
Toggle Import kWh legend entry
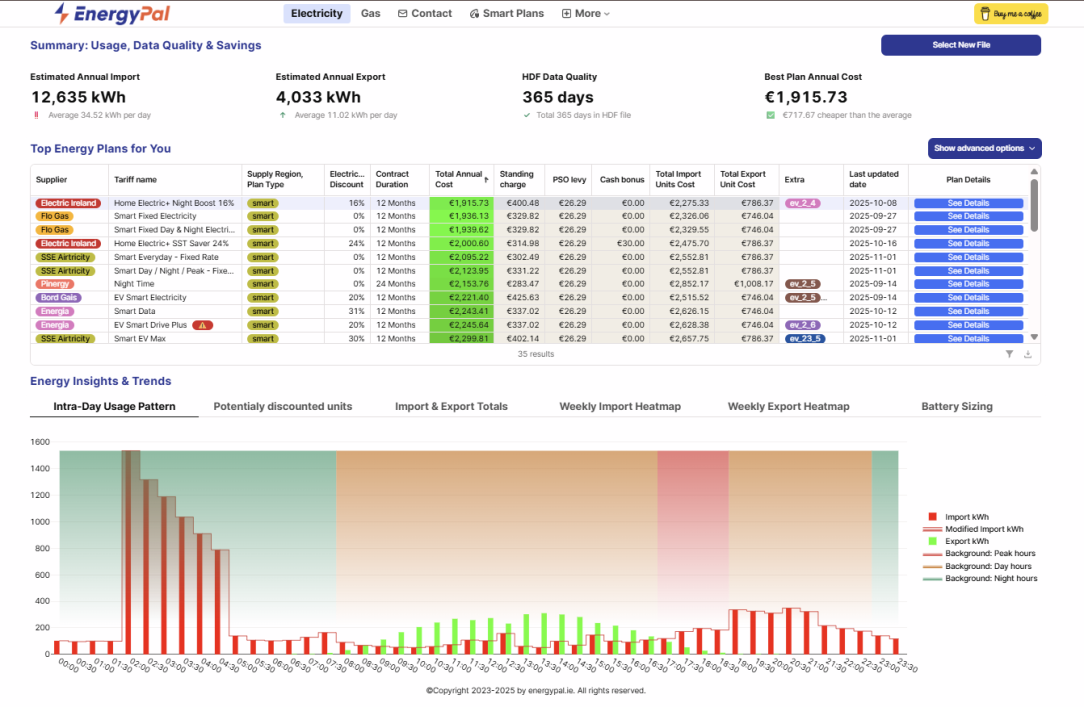pos(959,517)
